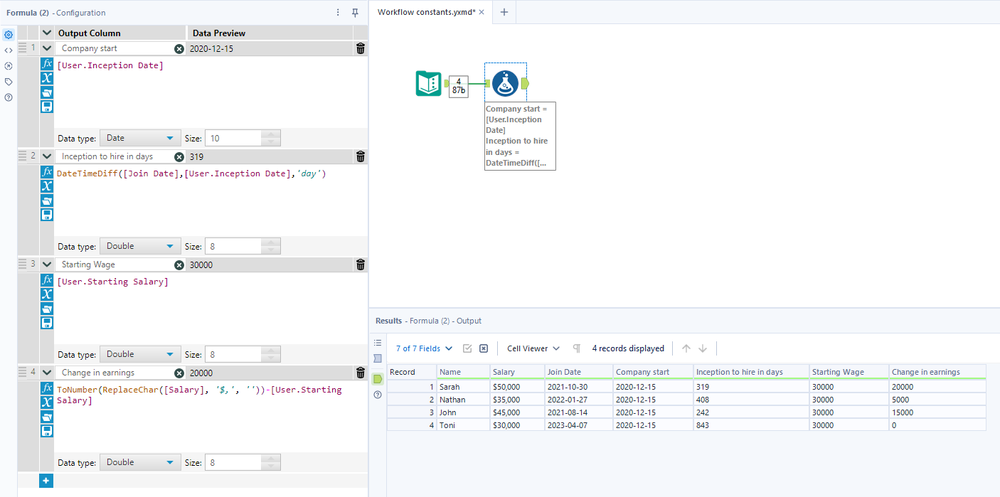Show messages list icon in Results panel
The image size is (1000, 497).
[x=378, y=343]
